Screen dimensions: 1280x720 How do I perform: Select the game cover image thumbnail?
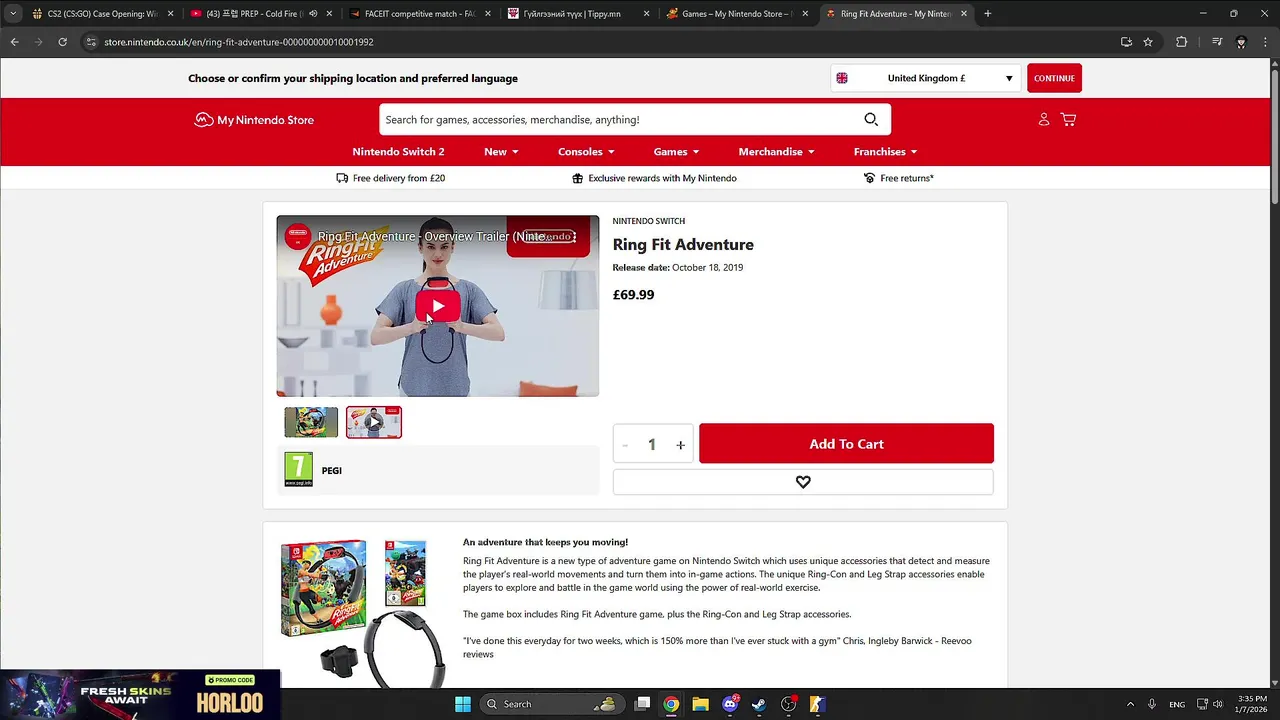(x=311, y=422)
